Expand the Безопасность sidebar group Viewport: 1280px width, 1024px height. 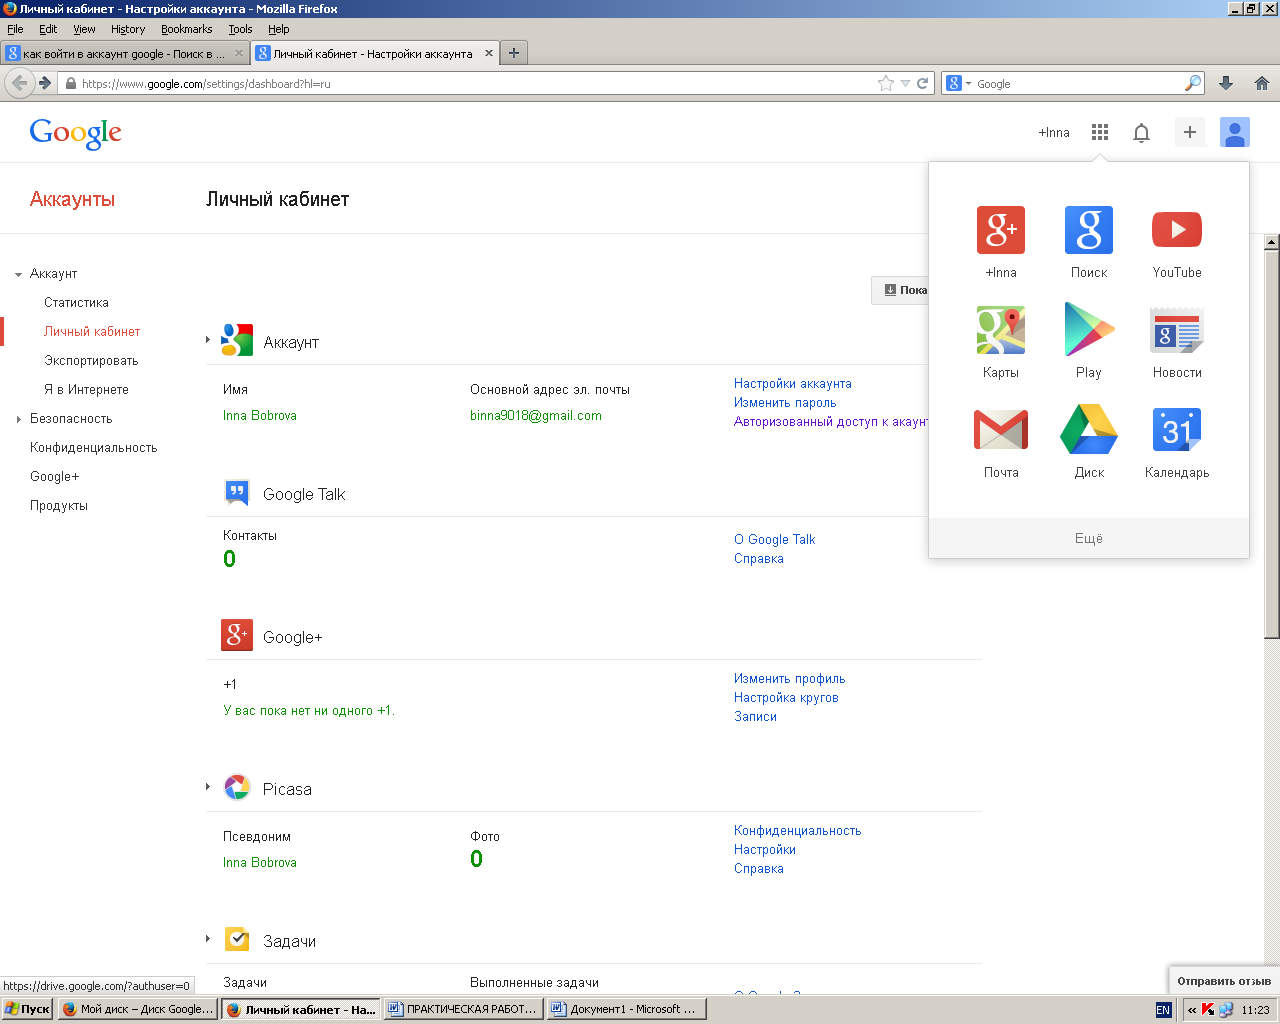coord(19,419)
